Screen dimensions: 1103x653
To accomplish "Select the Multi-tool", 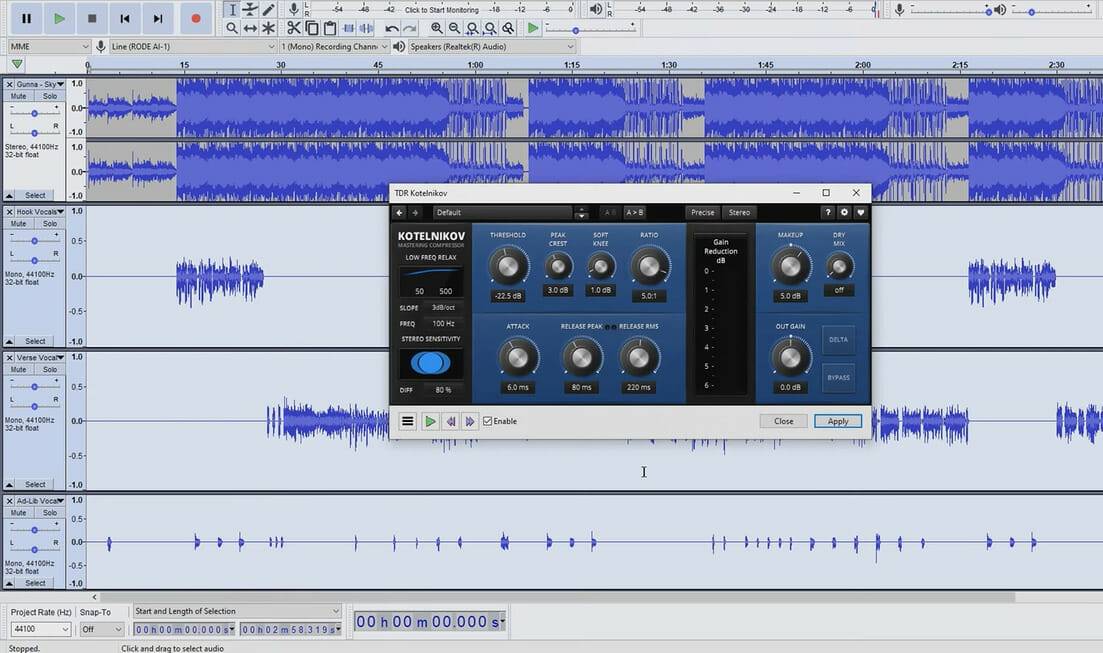I will (x=267, y=28).
